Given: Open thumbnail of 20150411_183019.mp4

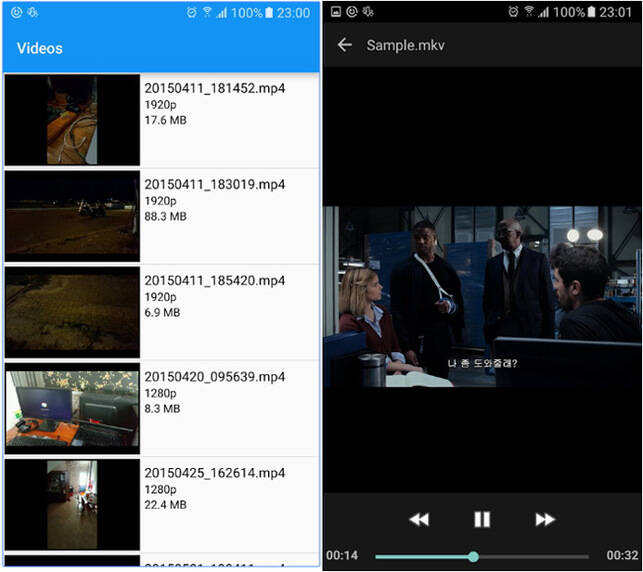Looking at the screenshot, I should click(72, 216).
